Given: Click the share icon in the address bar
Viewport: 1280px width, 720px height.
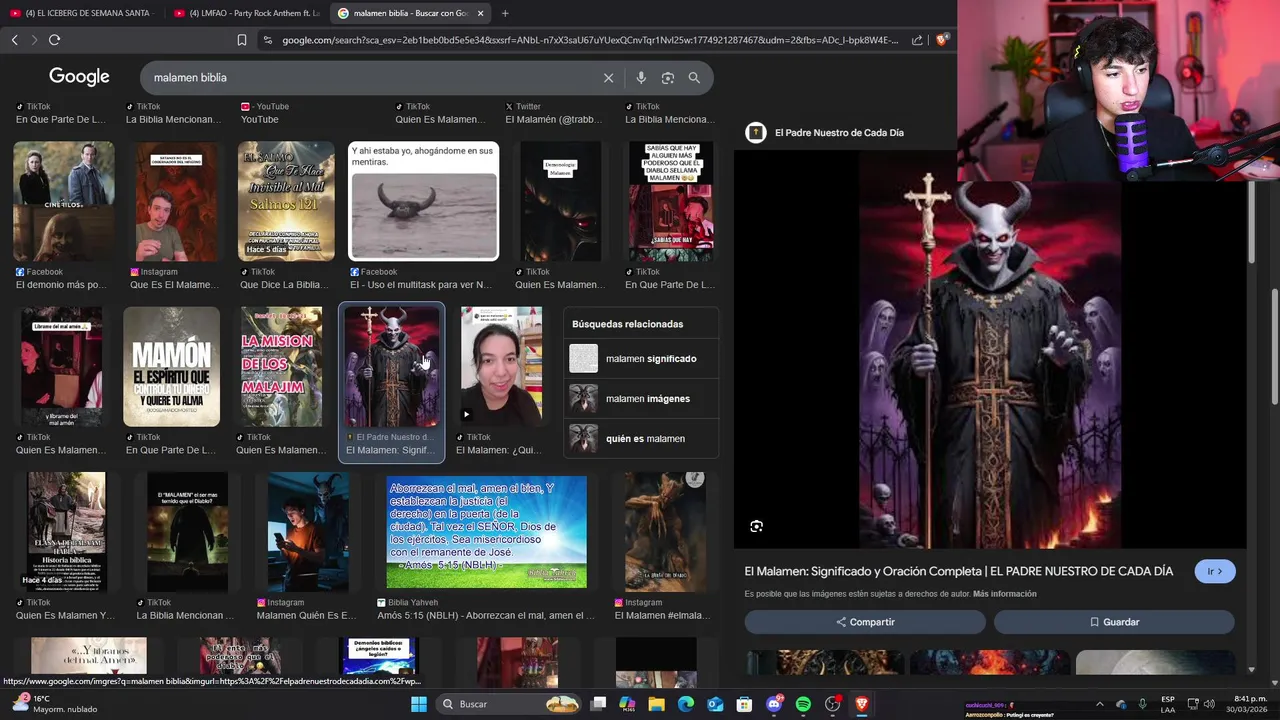Looking at the screenshot, I should (917, 40).
